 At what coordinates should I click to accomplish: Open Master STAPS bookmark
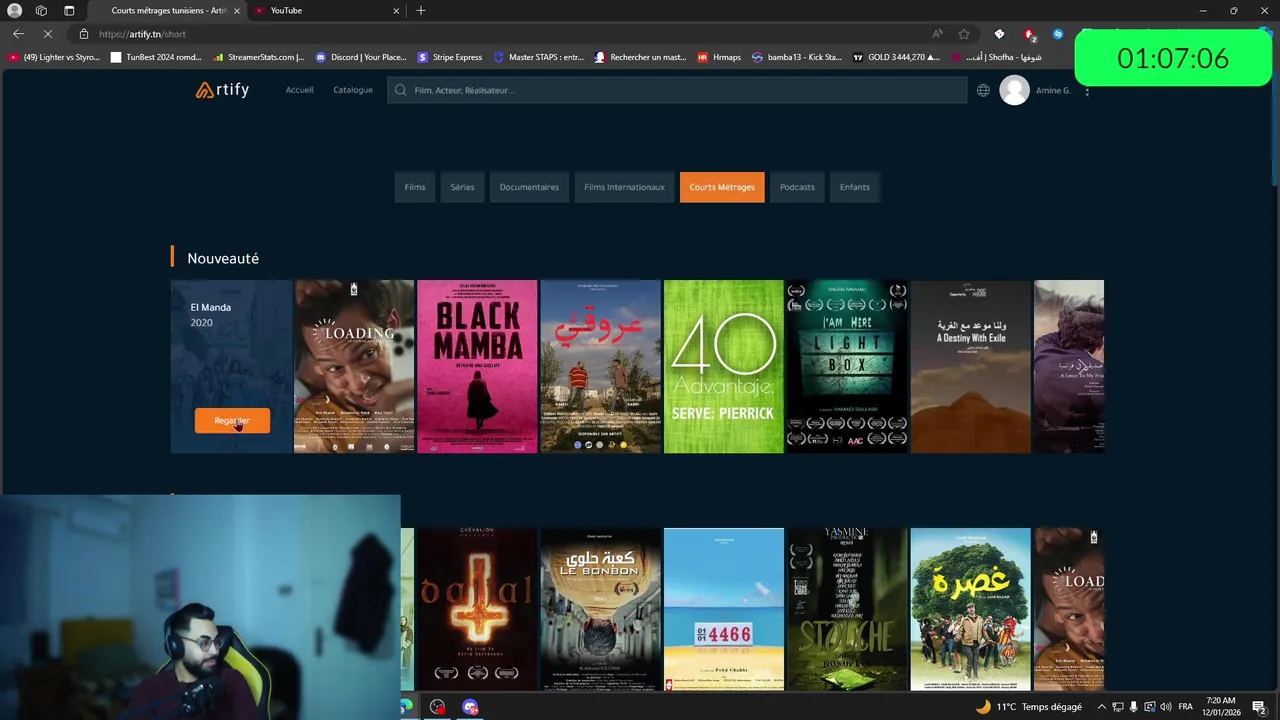point(538,57)
